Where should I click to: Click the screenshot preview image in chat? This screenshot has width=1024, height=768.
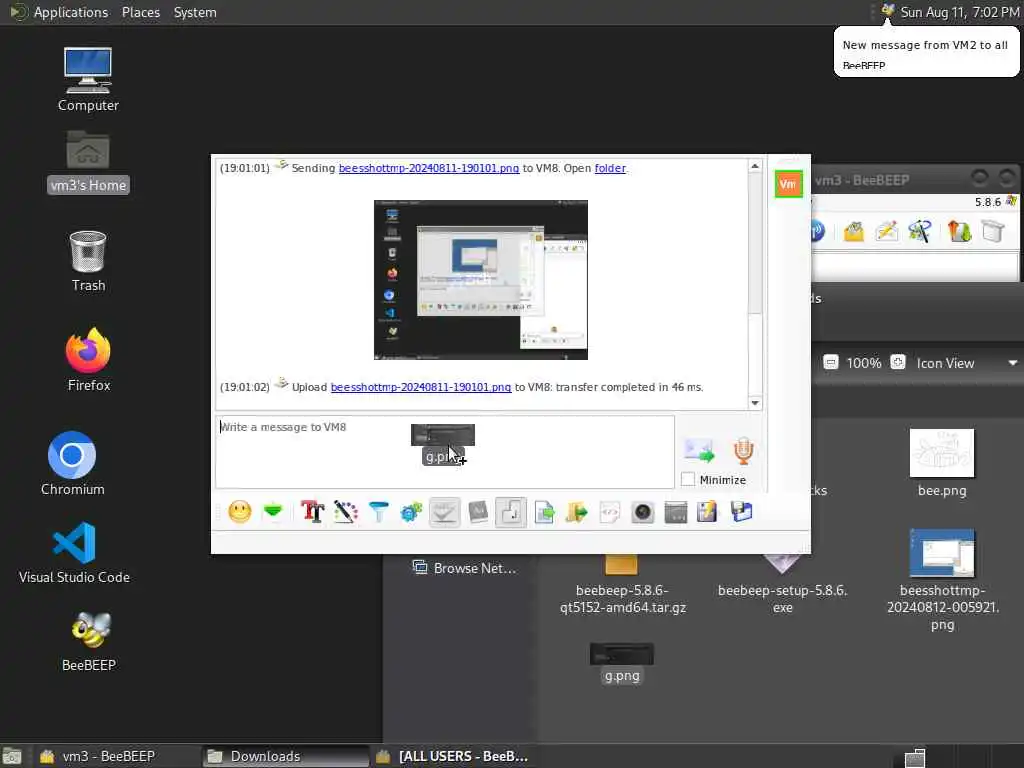(x=481, y=280)
